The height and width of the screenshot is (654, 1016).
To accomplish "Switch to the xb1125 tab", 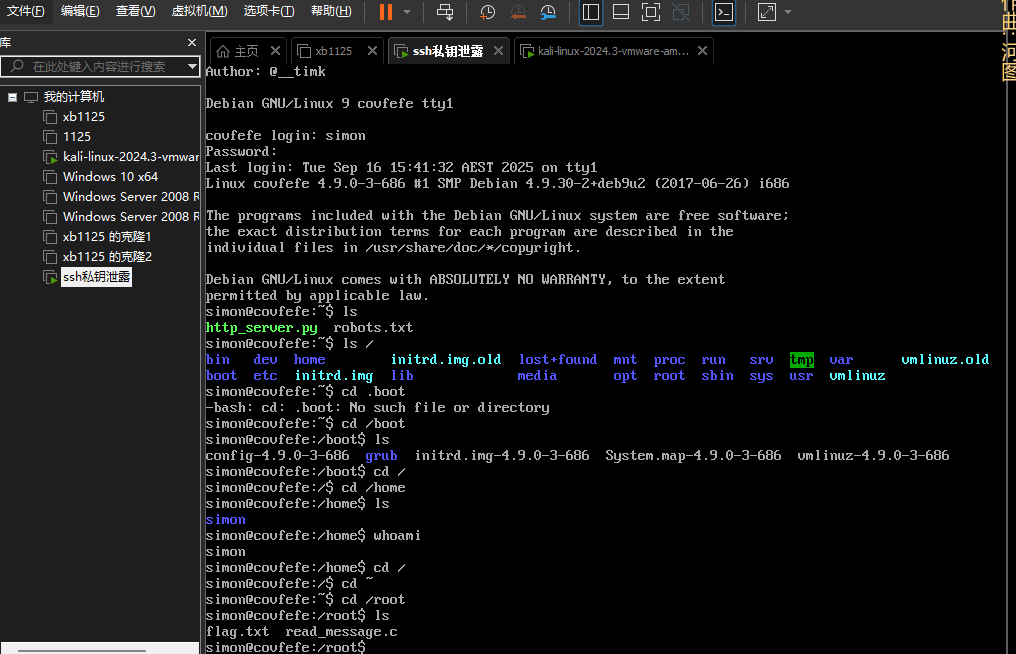I will pos(333,51).
